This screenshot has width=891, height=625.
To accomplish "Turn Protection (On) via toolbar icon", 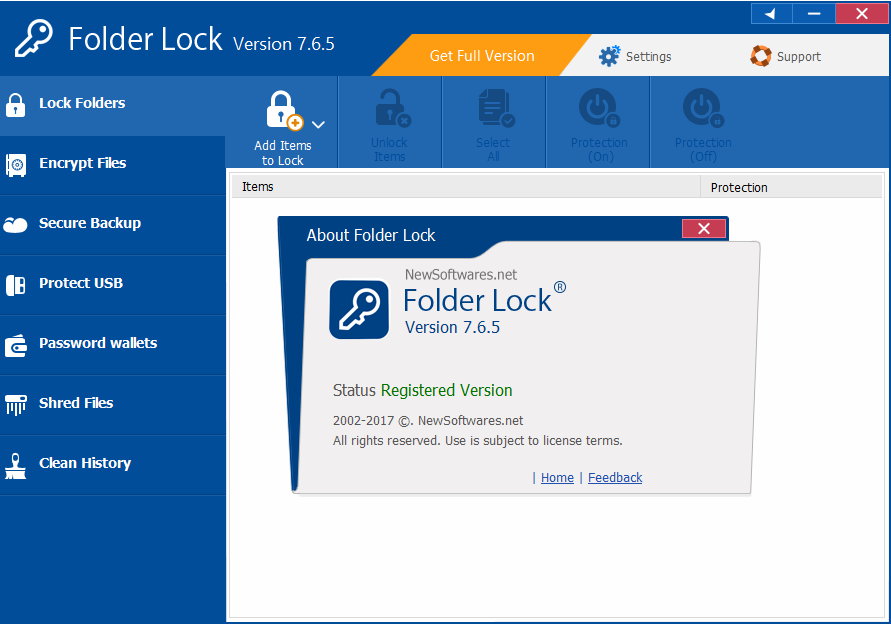I will [599, 107].
